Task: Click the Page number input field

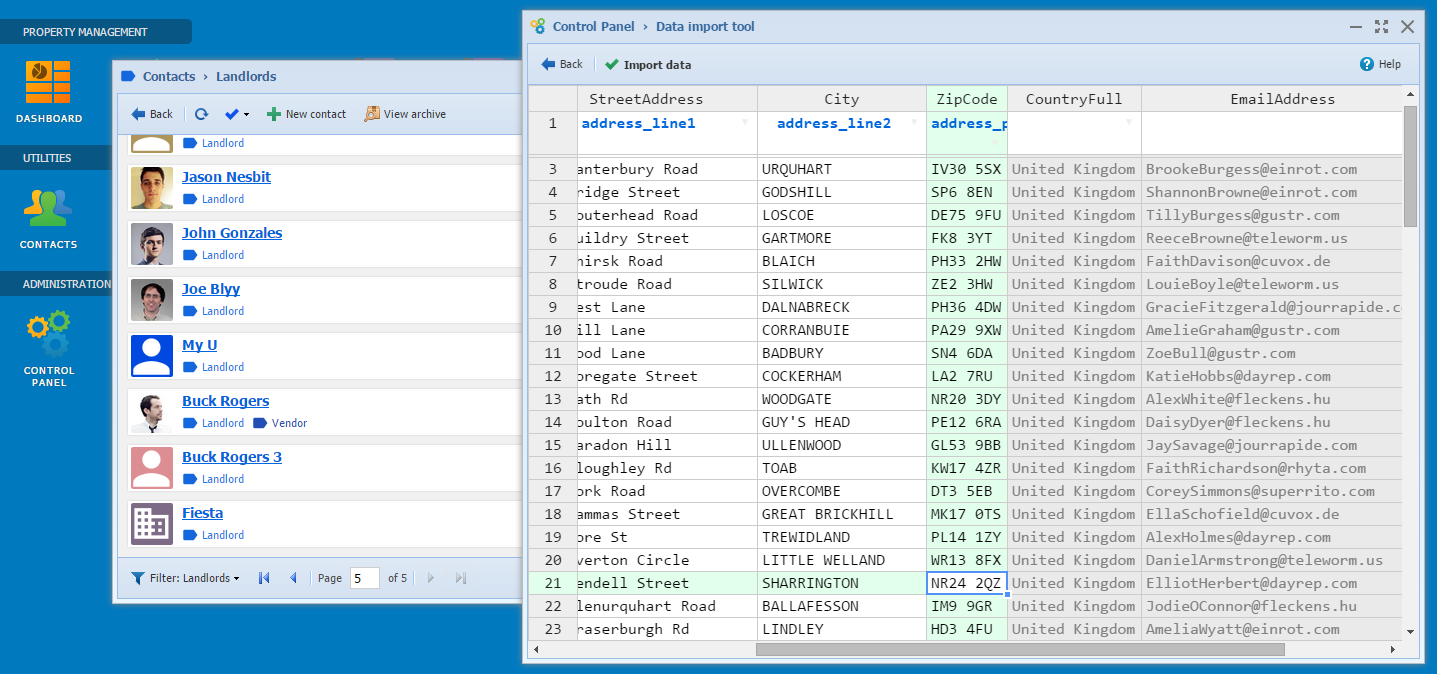Action: (x=364, y=578)
